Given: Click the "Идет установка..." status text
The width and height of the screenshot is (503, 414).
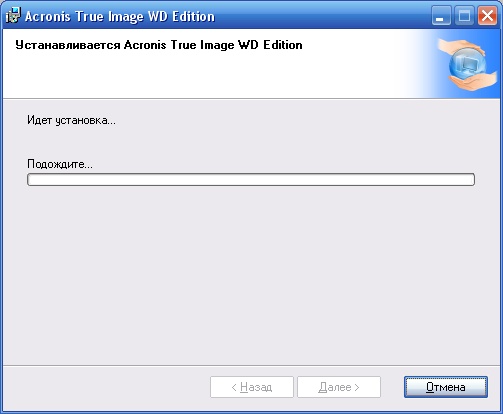Looking at the screenshot, I should [x=71, y=120].
